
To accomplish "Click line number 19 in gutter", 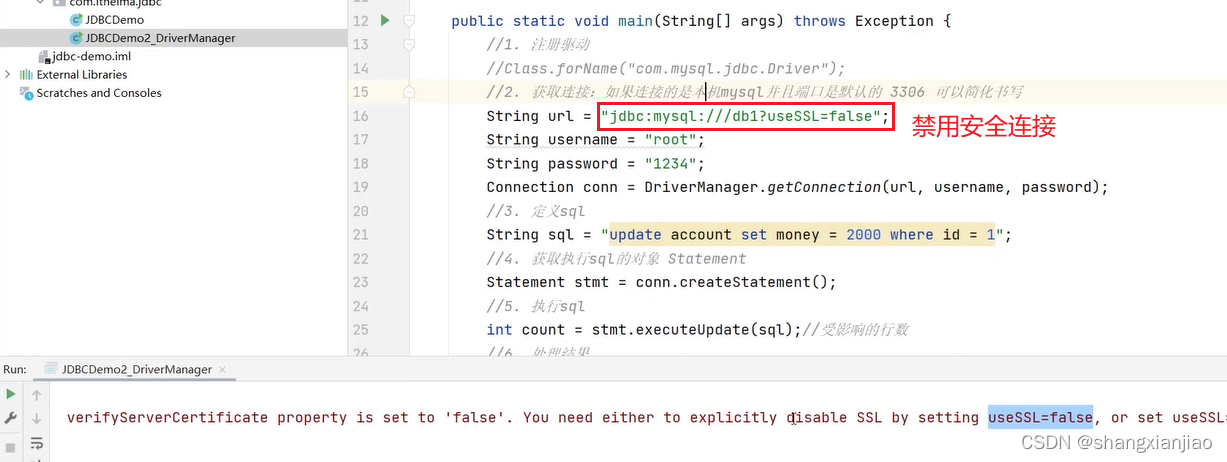I will 360,187.
